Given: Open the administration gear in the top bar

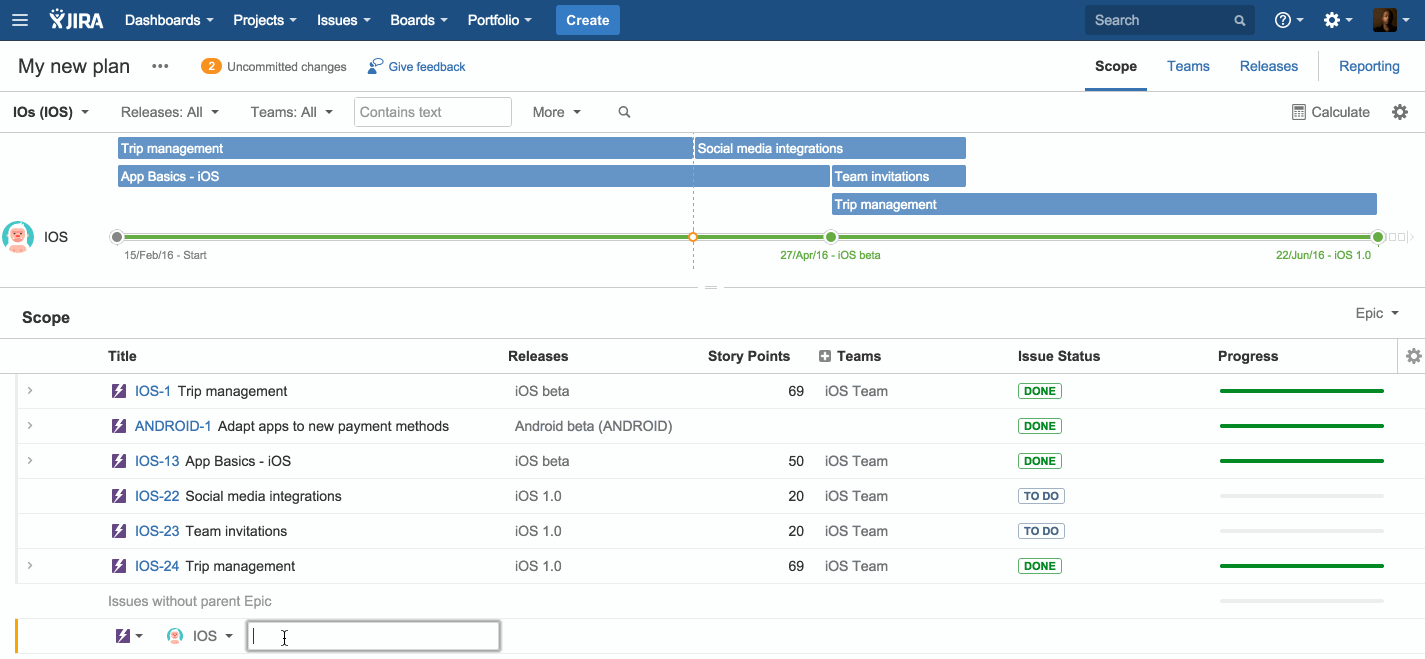Looking at the screenshot, I should point(1332,20).
